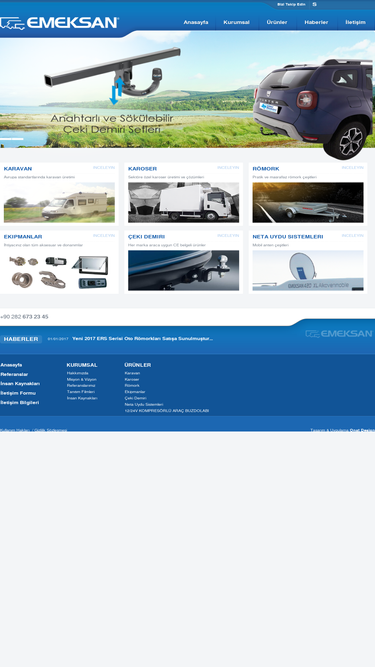The width and height of the screenshot is (375, 667).
Task: Click İnceleyin link in Karavan card
Action: pyautogui.click(x=104, y=168)
